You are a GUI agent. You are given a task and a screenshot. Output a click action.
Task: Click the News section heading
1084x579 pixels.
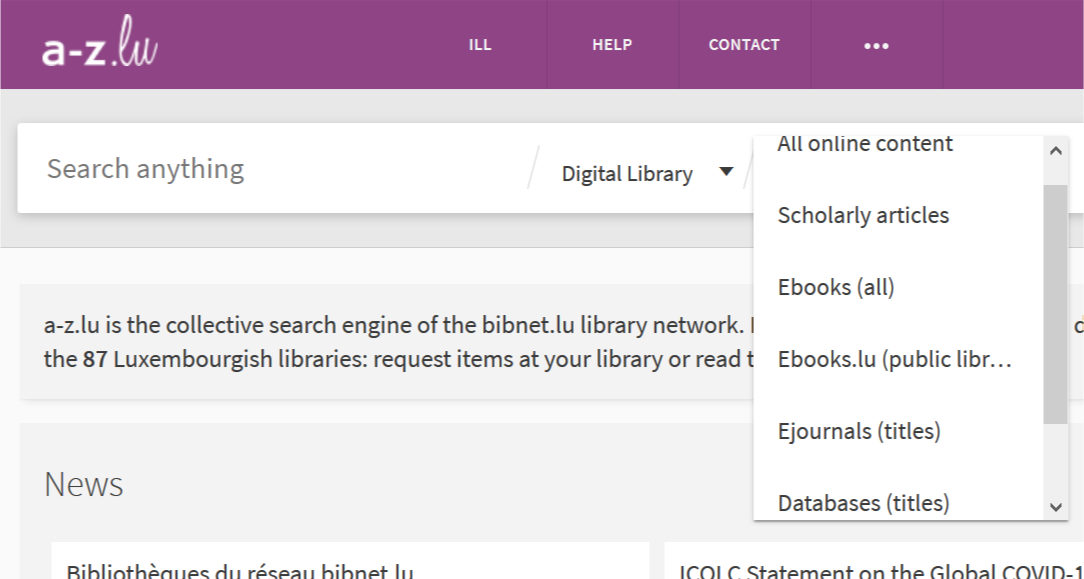84,484
